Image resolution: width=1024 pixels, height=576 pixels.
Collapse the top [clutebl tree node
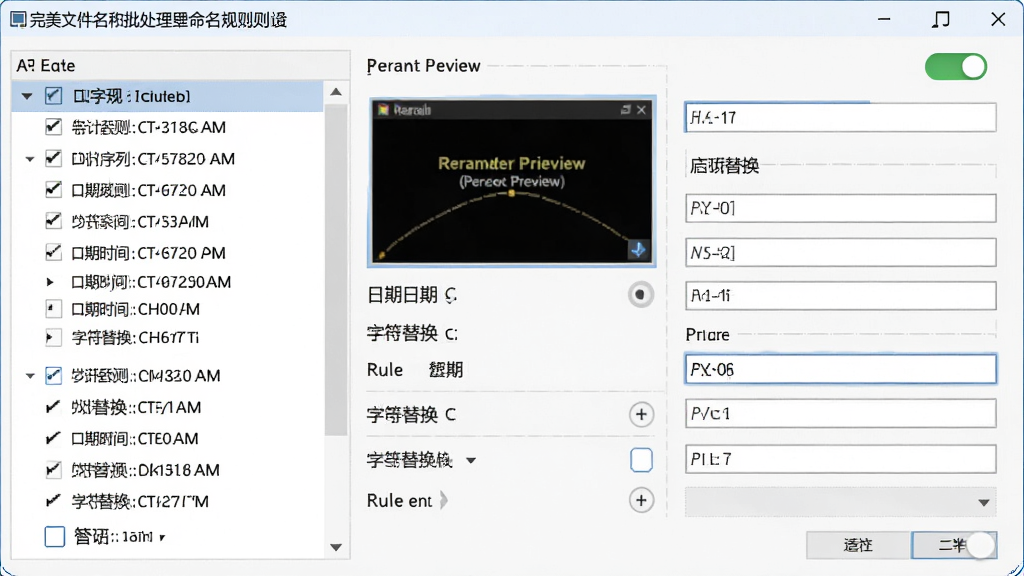click(x=27, y=96)
